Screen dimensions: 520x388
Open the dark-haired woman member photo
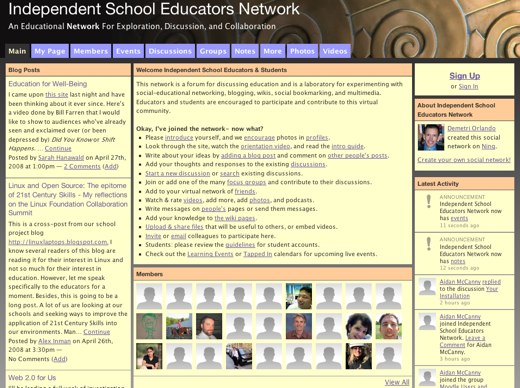click(x=359, y=326)
